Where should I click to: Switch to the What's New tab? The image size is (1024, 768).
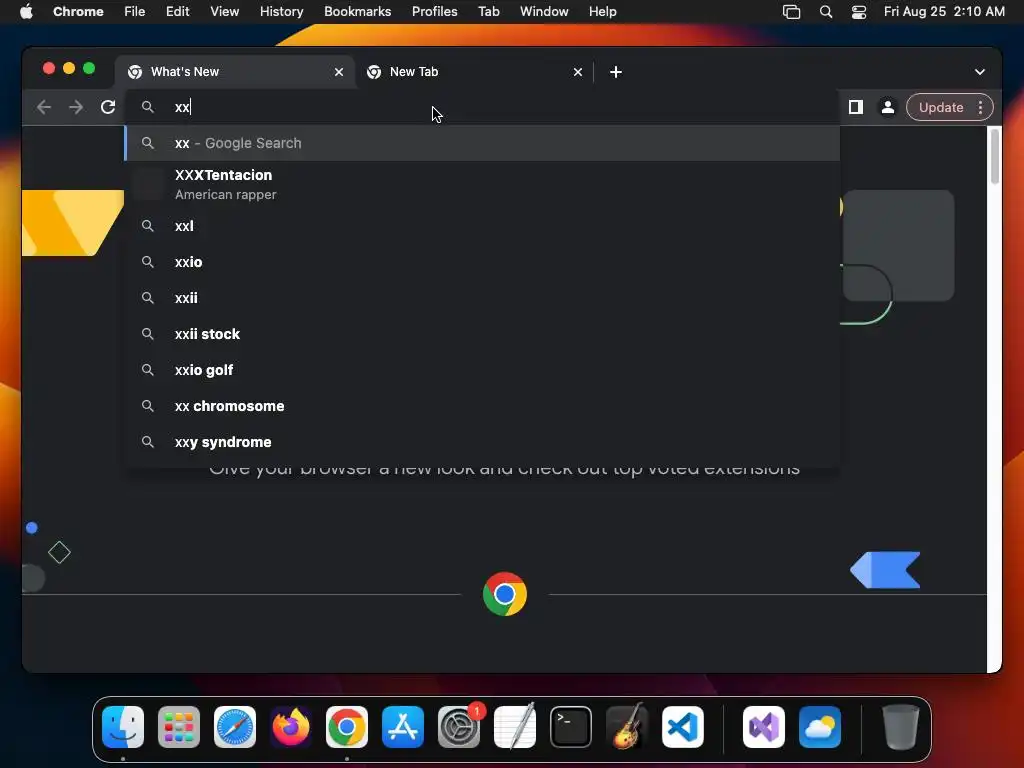tap(234, 72)
